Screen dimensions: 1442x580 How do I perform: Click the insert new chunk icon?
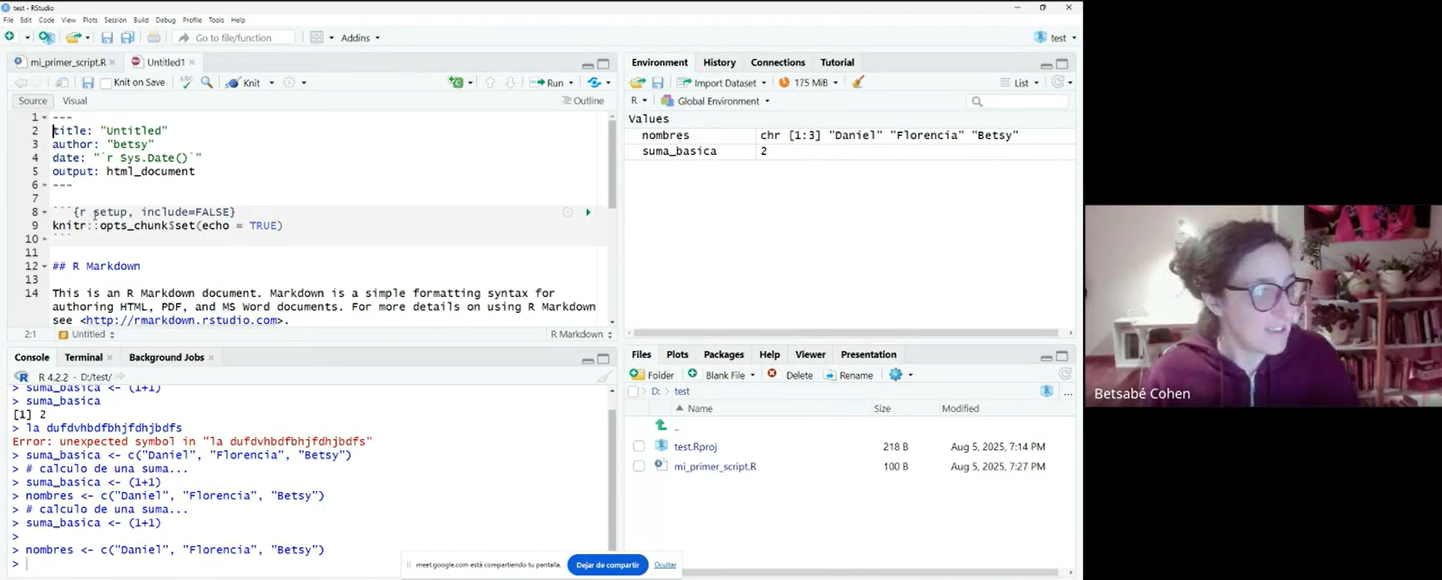click(456, 83)
